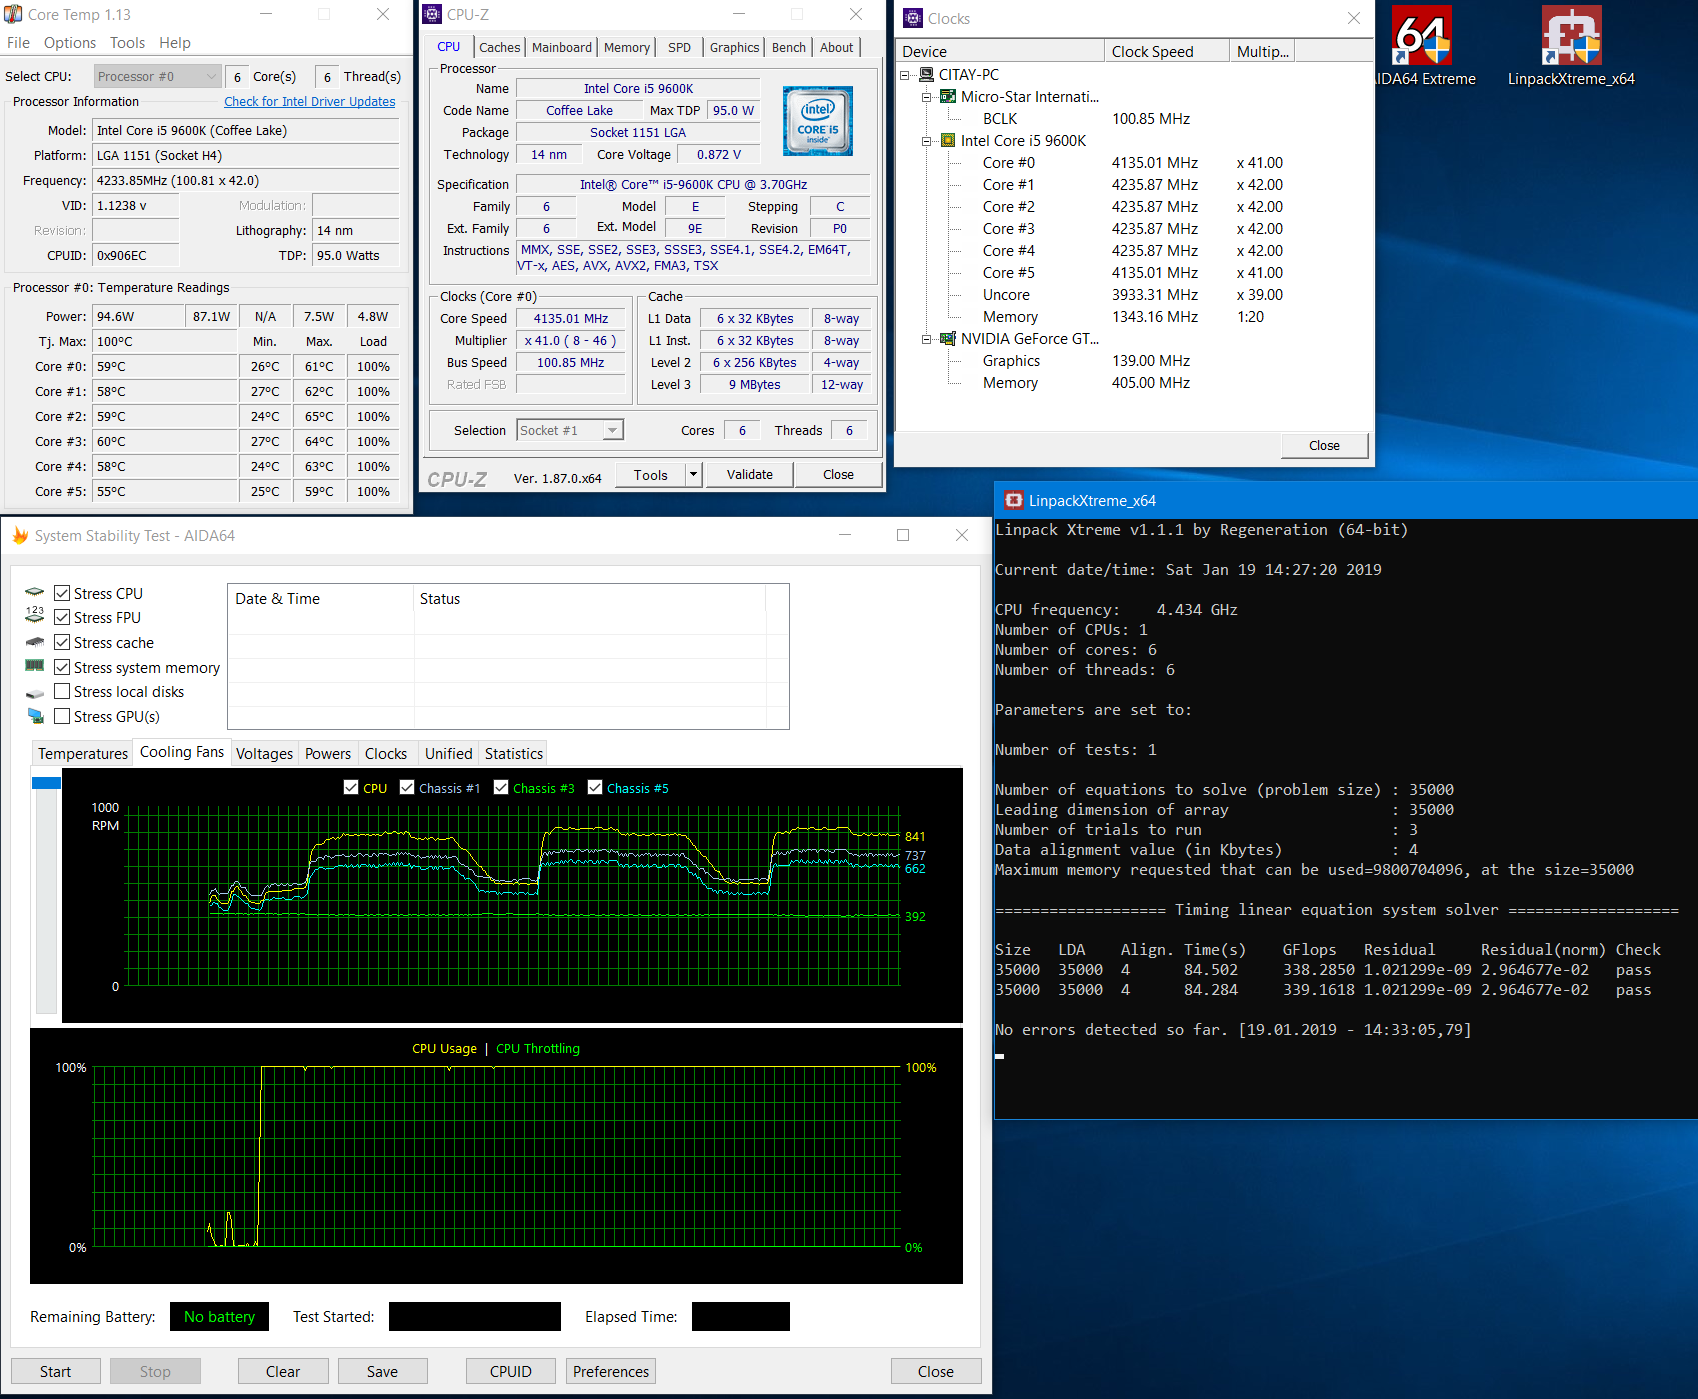1698x1399 pixels.
Task: Click the Start button in AIDA64
Action: tap(56, 1371)
